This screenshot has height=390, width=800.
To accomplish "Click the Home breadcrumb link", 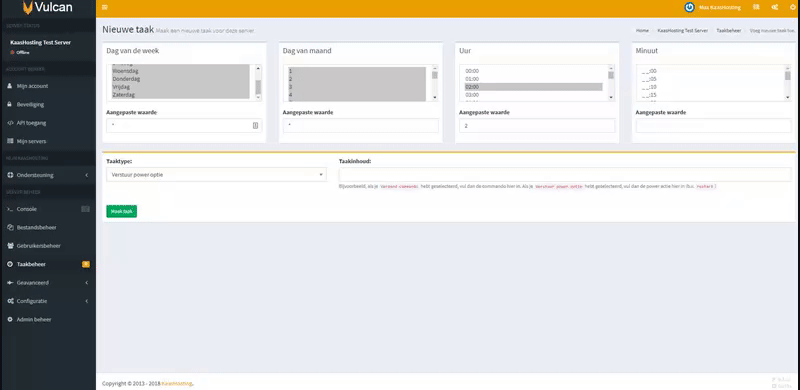I will pos(642,31).
